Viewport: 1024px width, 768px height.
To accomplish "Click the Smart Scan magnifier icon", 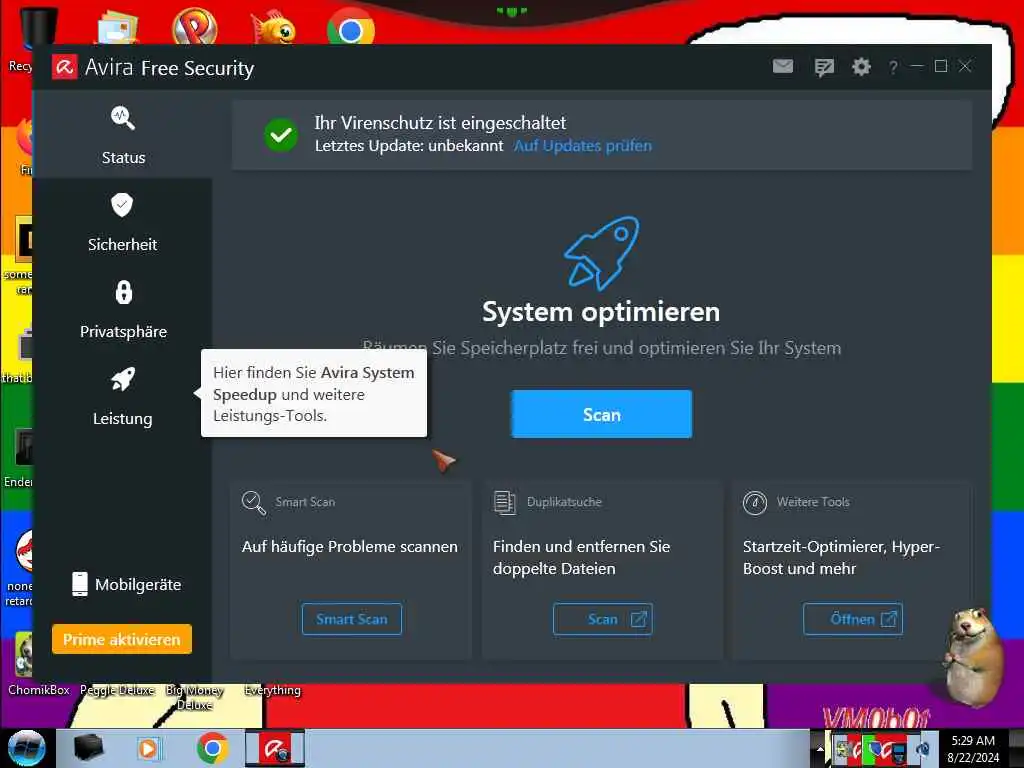I will (x=253, y=503).
